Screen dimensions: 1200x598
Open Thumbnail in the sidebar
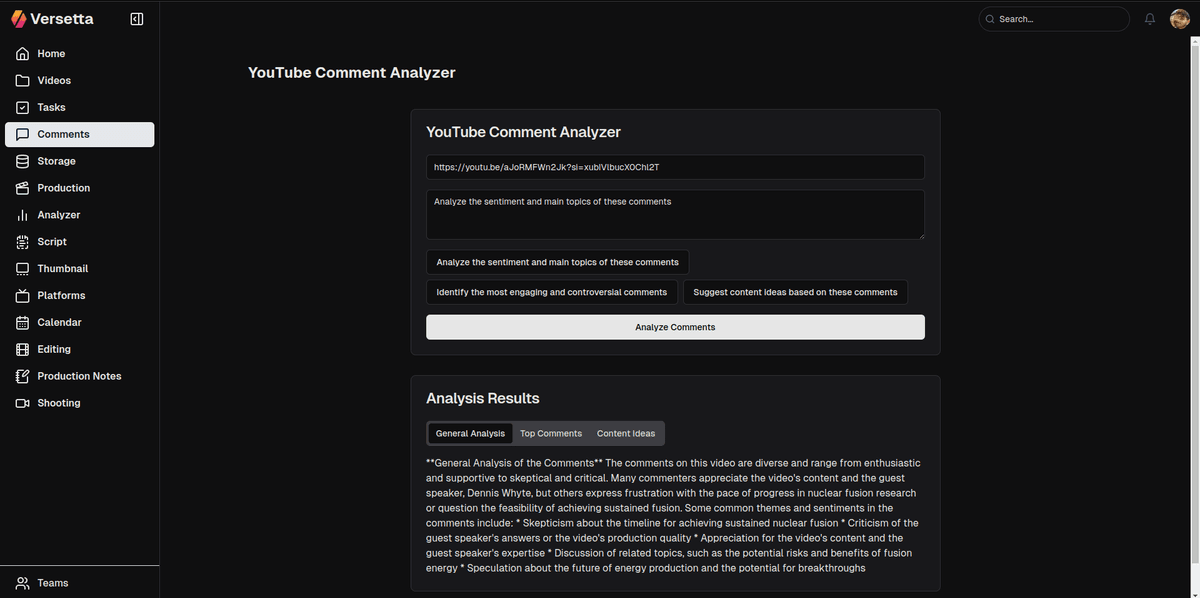[x=79, y=269]
